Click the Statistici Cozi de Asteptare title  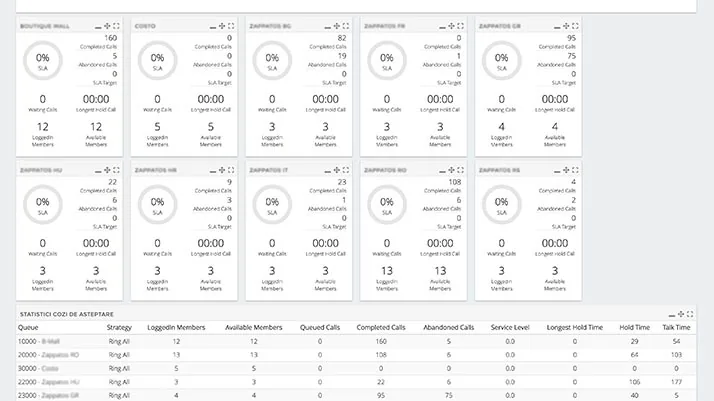point(66,315)
